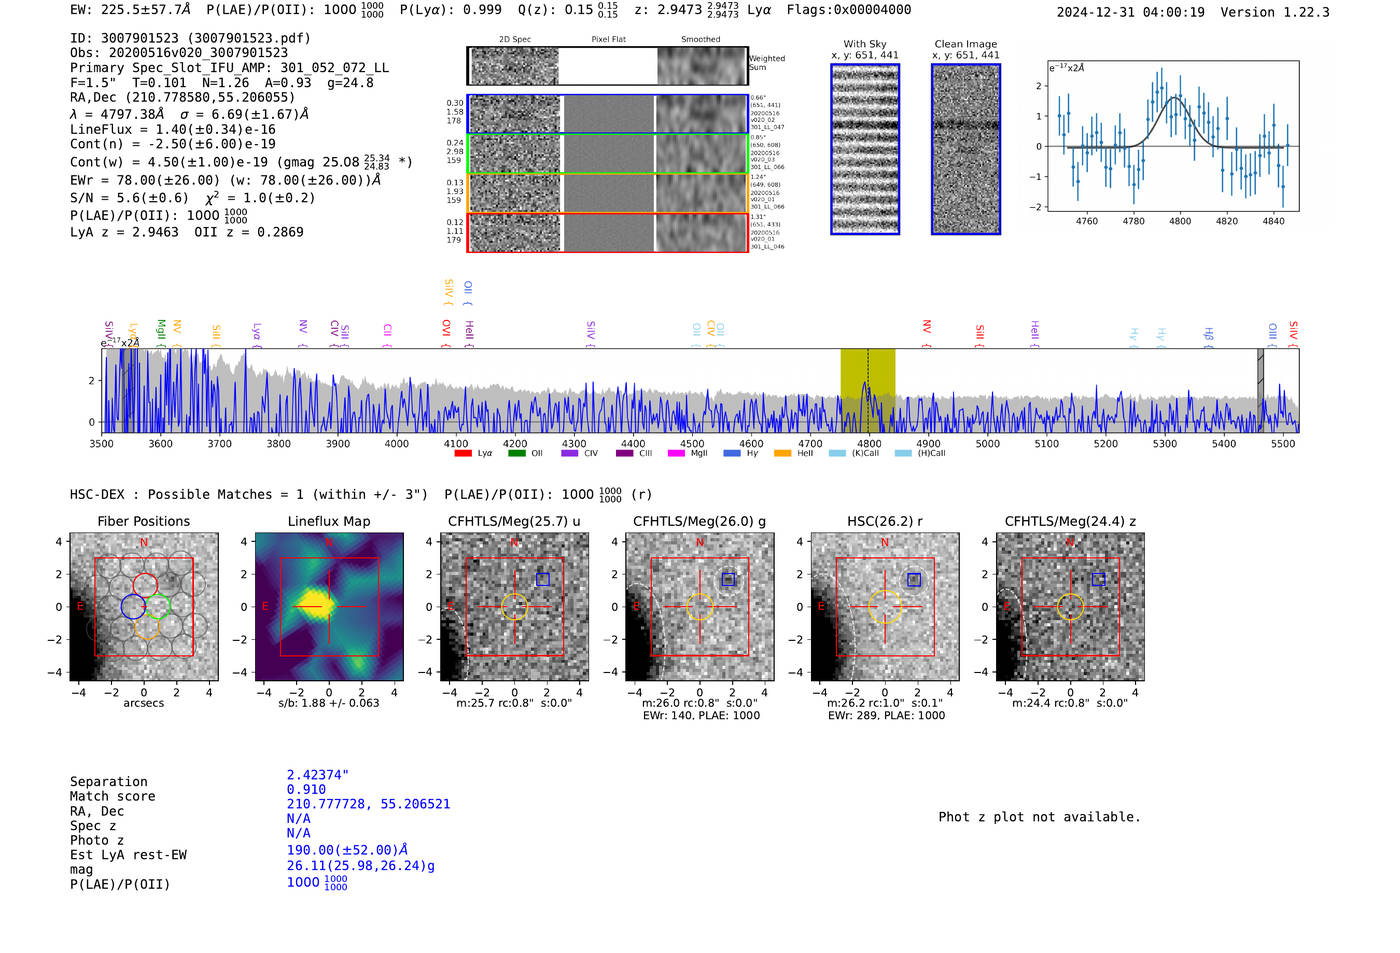Click the P(Lyα): 0.999 header value
This screenshot has height=953, width=1400.
451,9
